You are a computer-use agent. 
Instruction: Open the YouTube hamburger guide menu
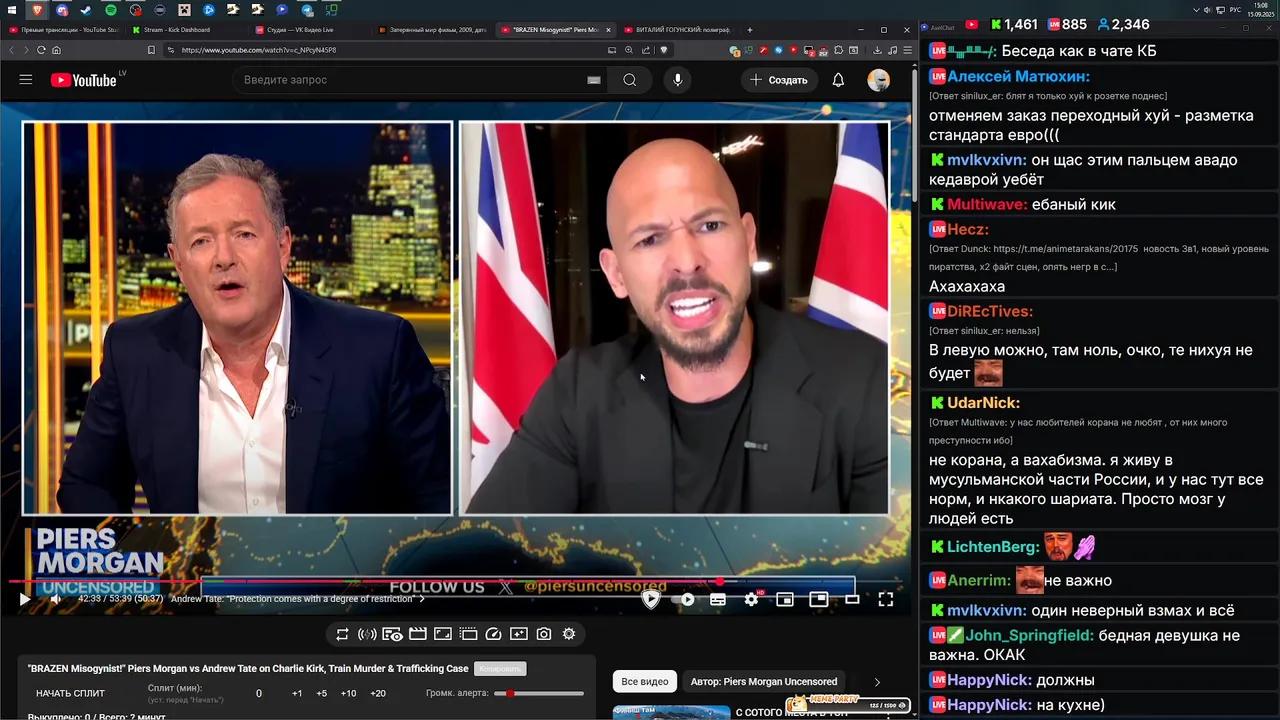(26, 80)
